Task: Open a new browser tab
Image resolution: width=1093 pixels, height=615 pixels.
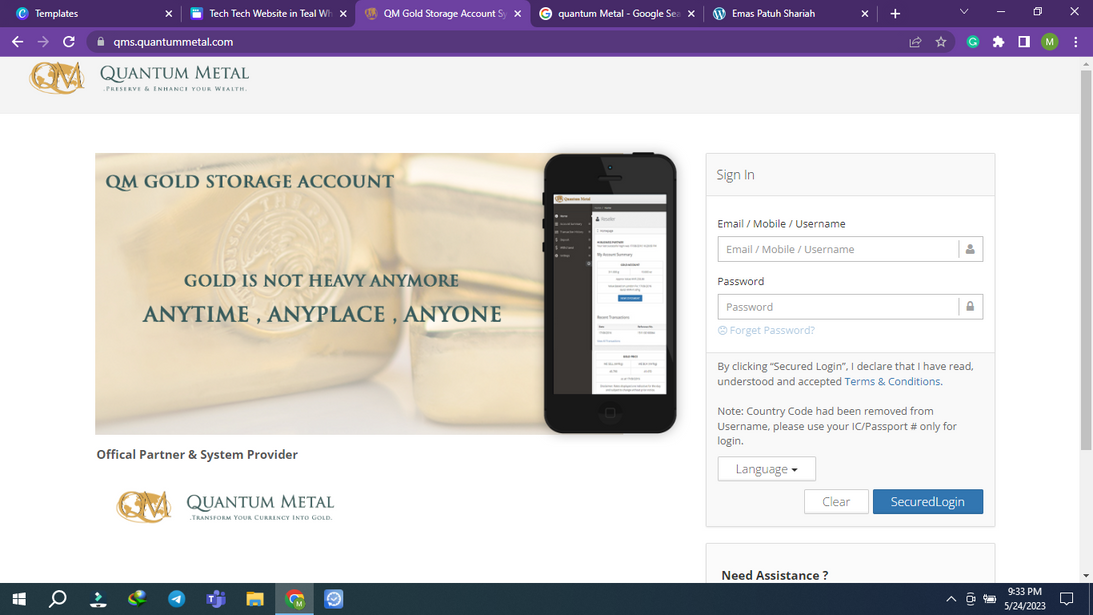Action: point(895,13)
